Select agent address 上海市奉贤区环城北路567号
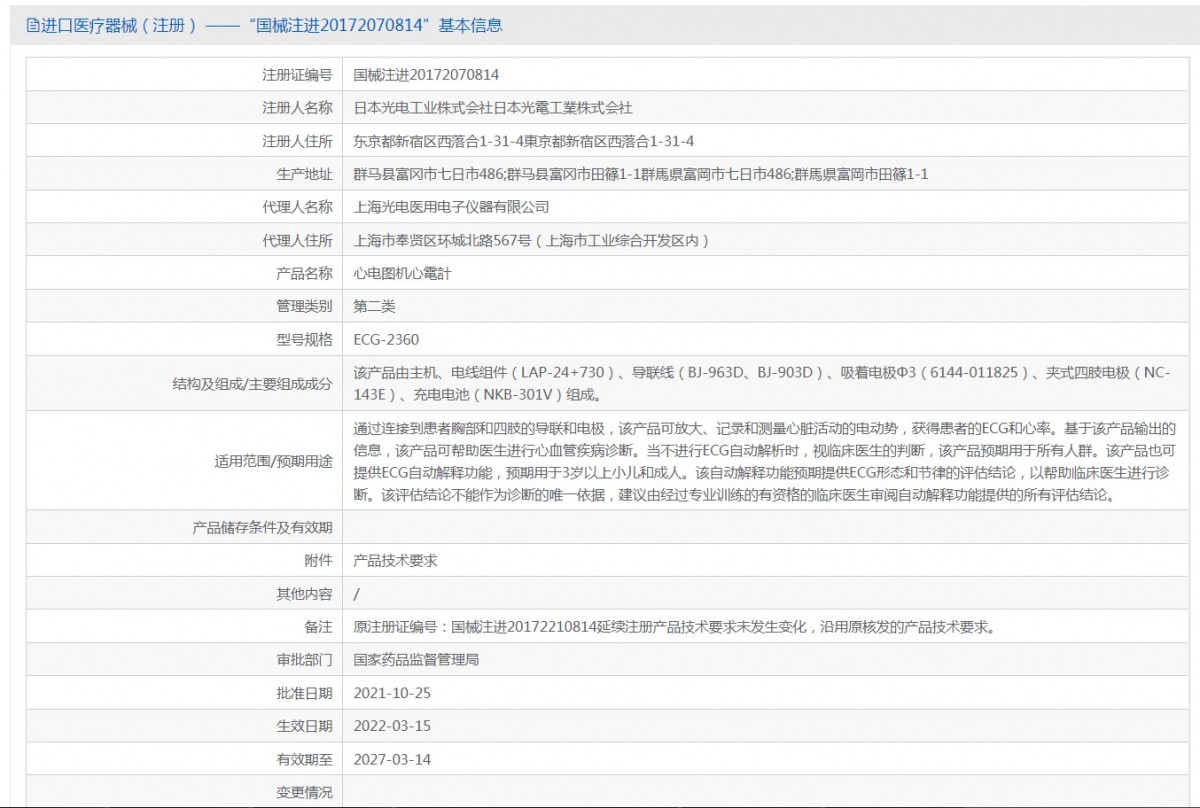The image size is (1200, 808). click(441, 240)
